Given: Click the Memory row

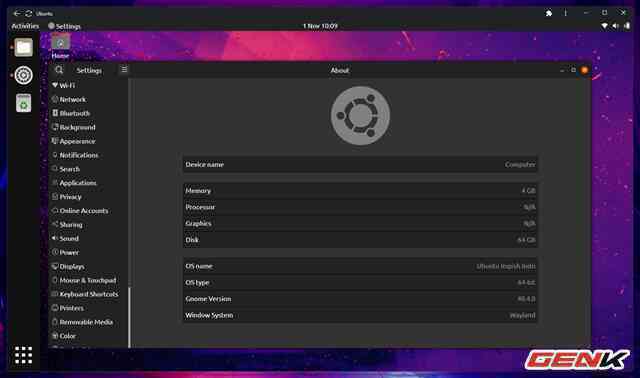Looking at the screenshot, I should 360,191.
